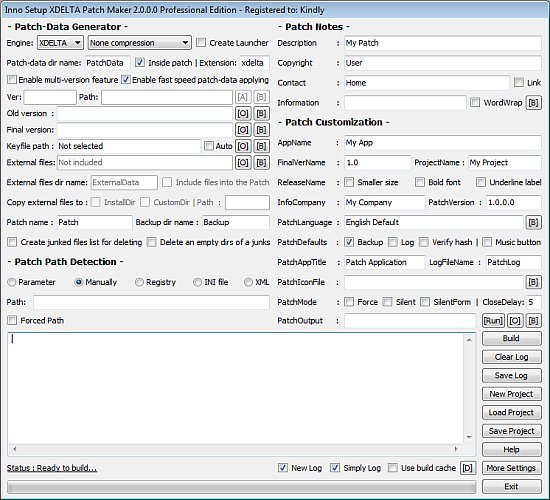Click the log horizontal scrollbar right arrow
Viewport: 550px width, 500px height.
(x=456, y=449)
